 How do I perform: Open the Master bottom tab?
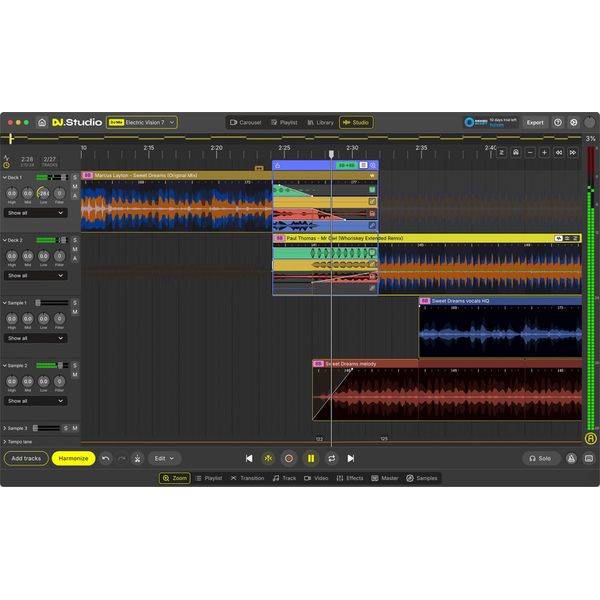pos(385,478)
